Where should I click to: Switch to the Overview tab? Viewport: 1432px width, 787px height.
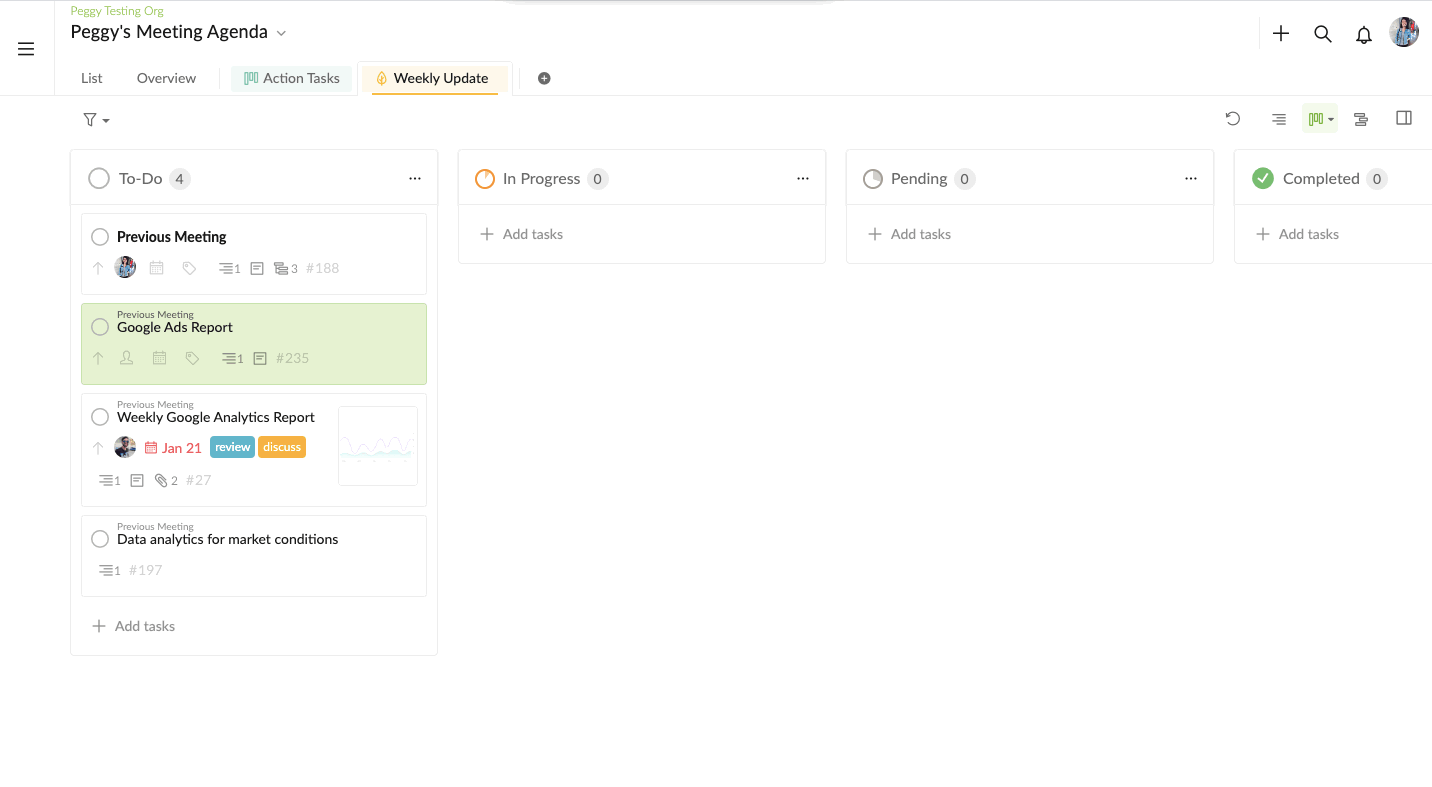pos(167,78)
